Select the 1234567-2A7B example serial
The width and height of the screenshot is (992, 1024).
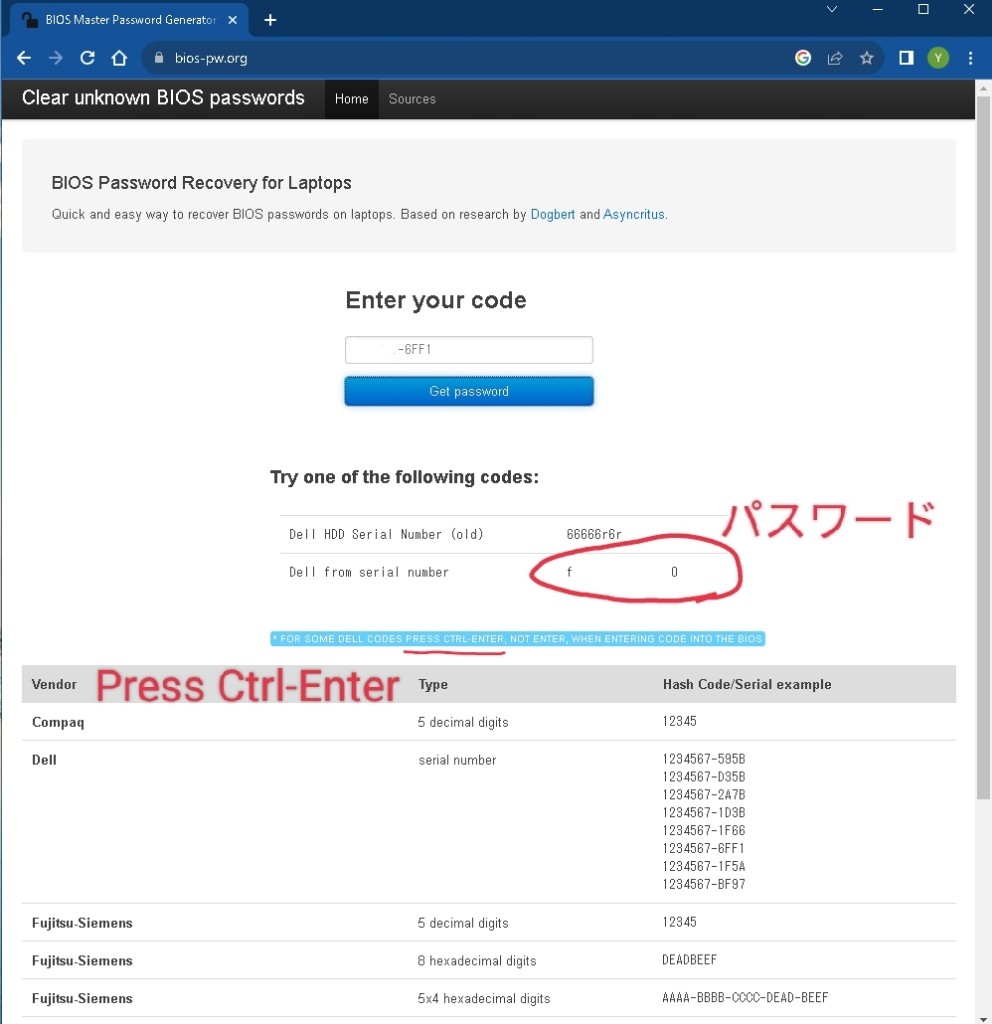tap(703, 795)
